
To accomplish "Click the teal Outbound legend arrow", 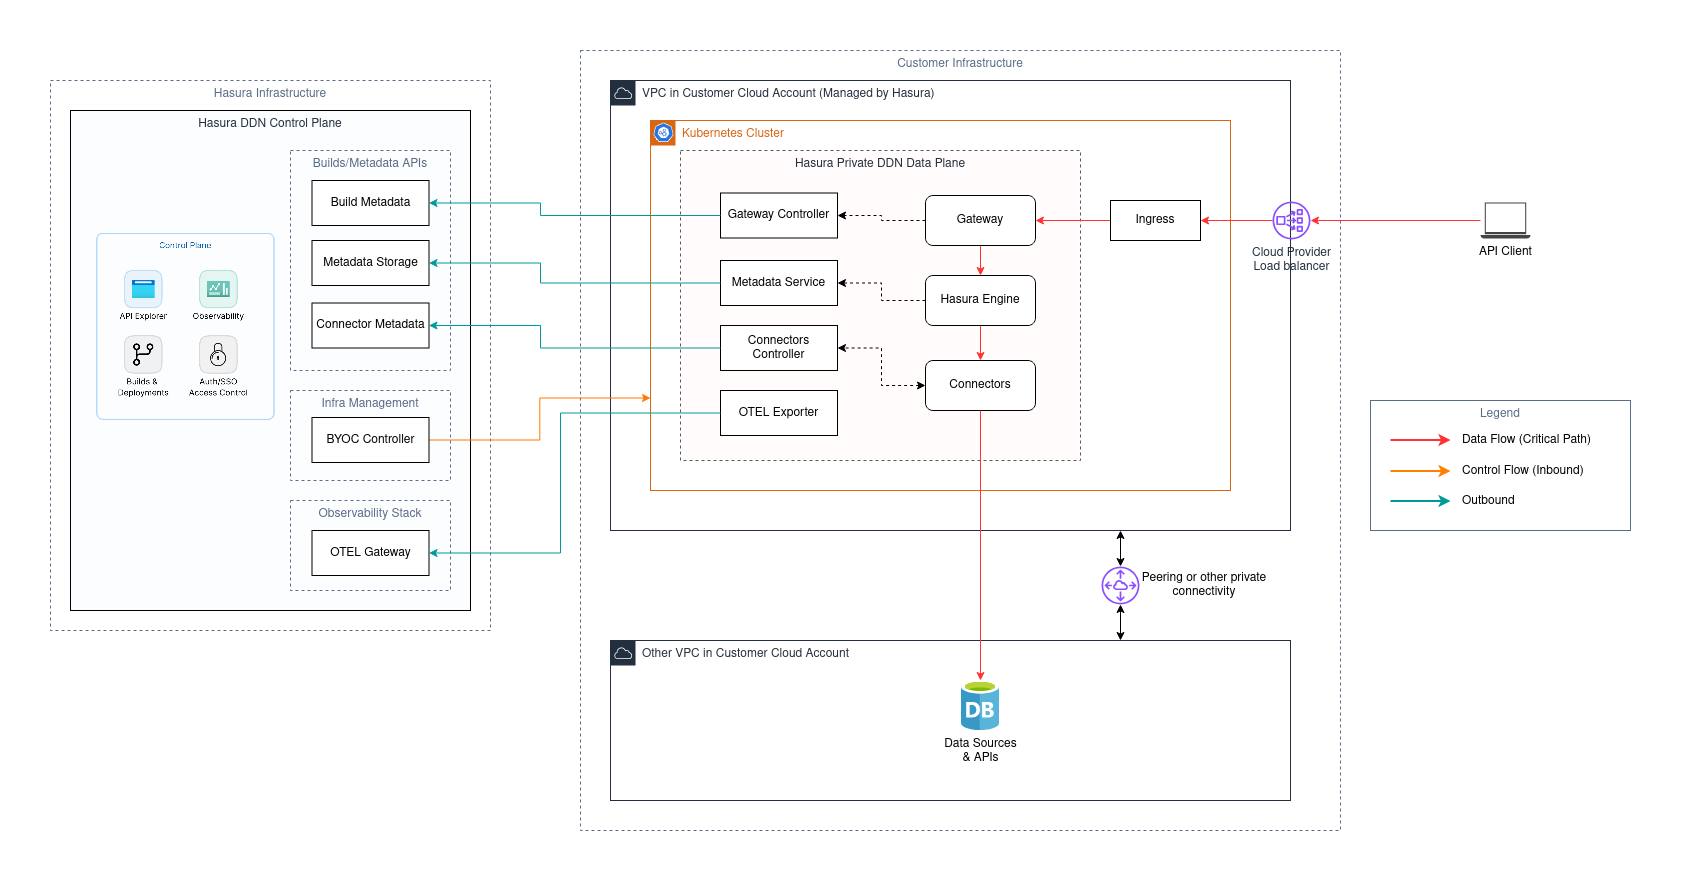I will pos(1420,500).
